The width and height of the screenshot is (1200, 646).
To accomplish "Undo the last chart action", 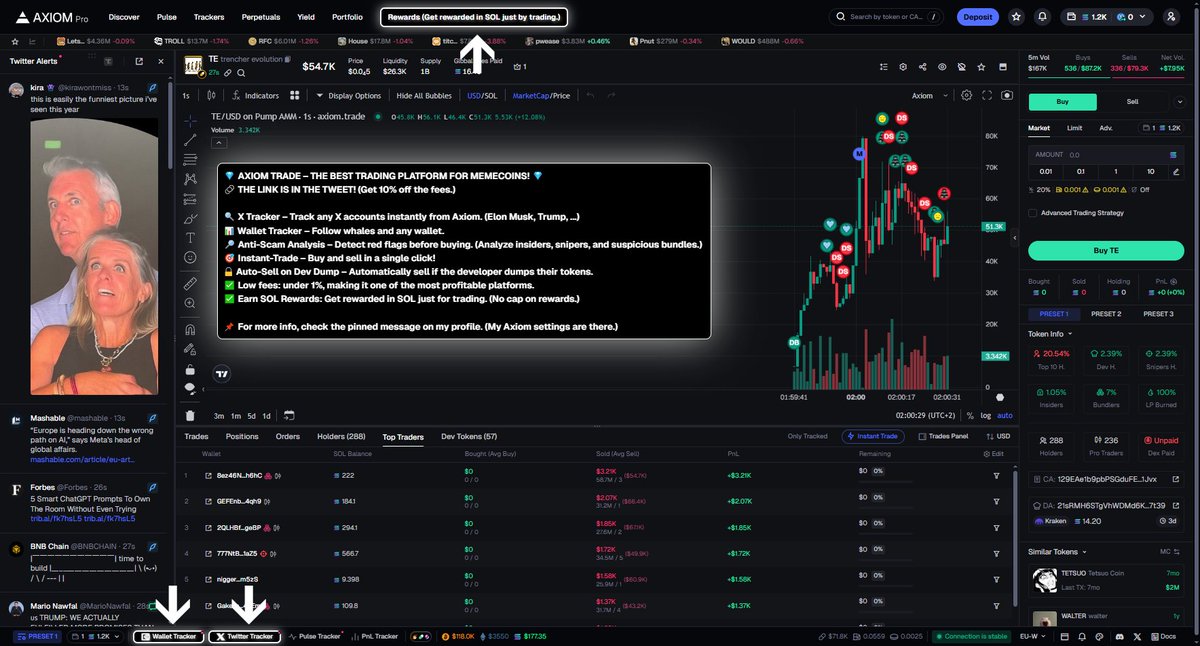I will [x=590, y=96].
